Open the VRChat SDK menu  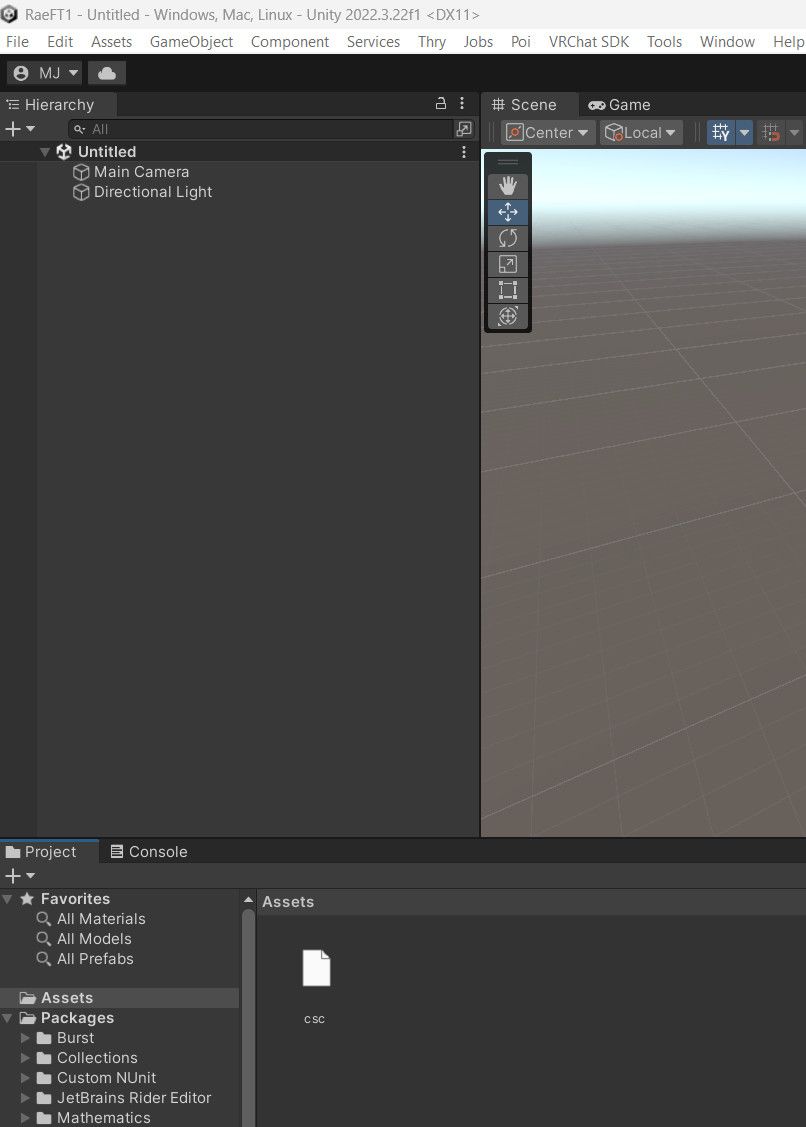click(589, 42)
